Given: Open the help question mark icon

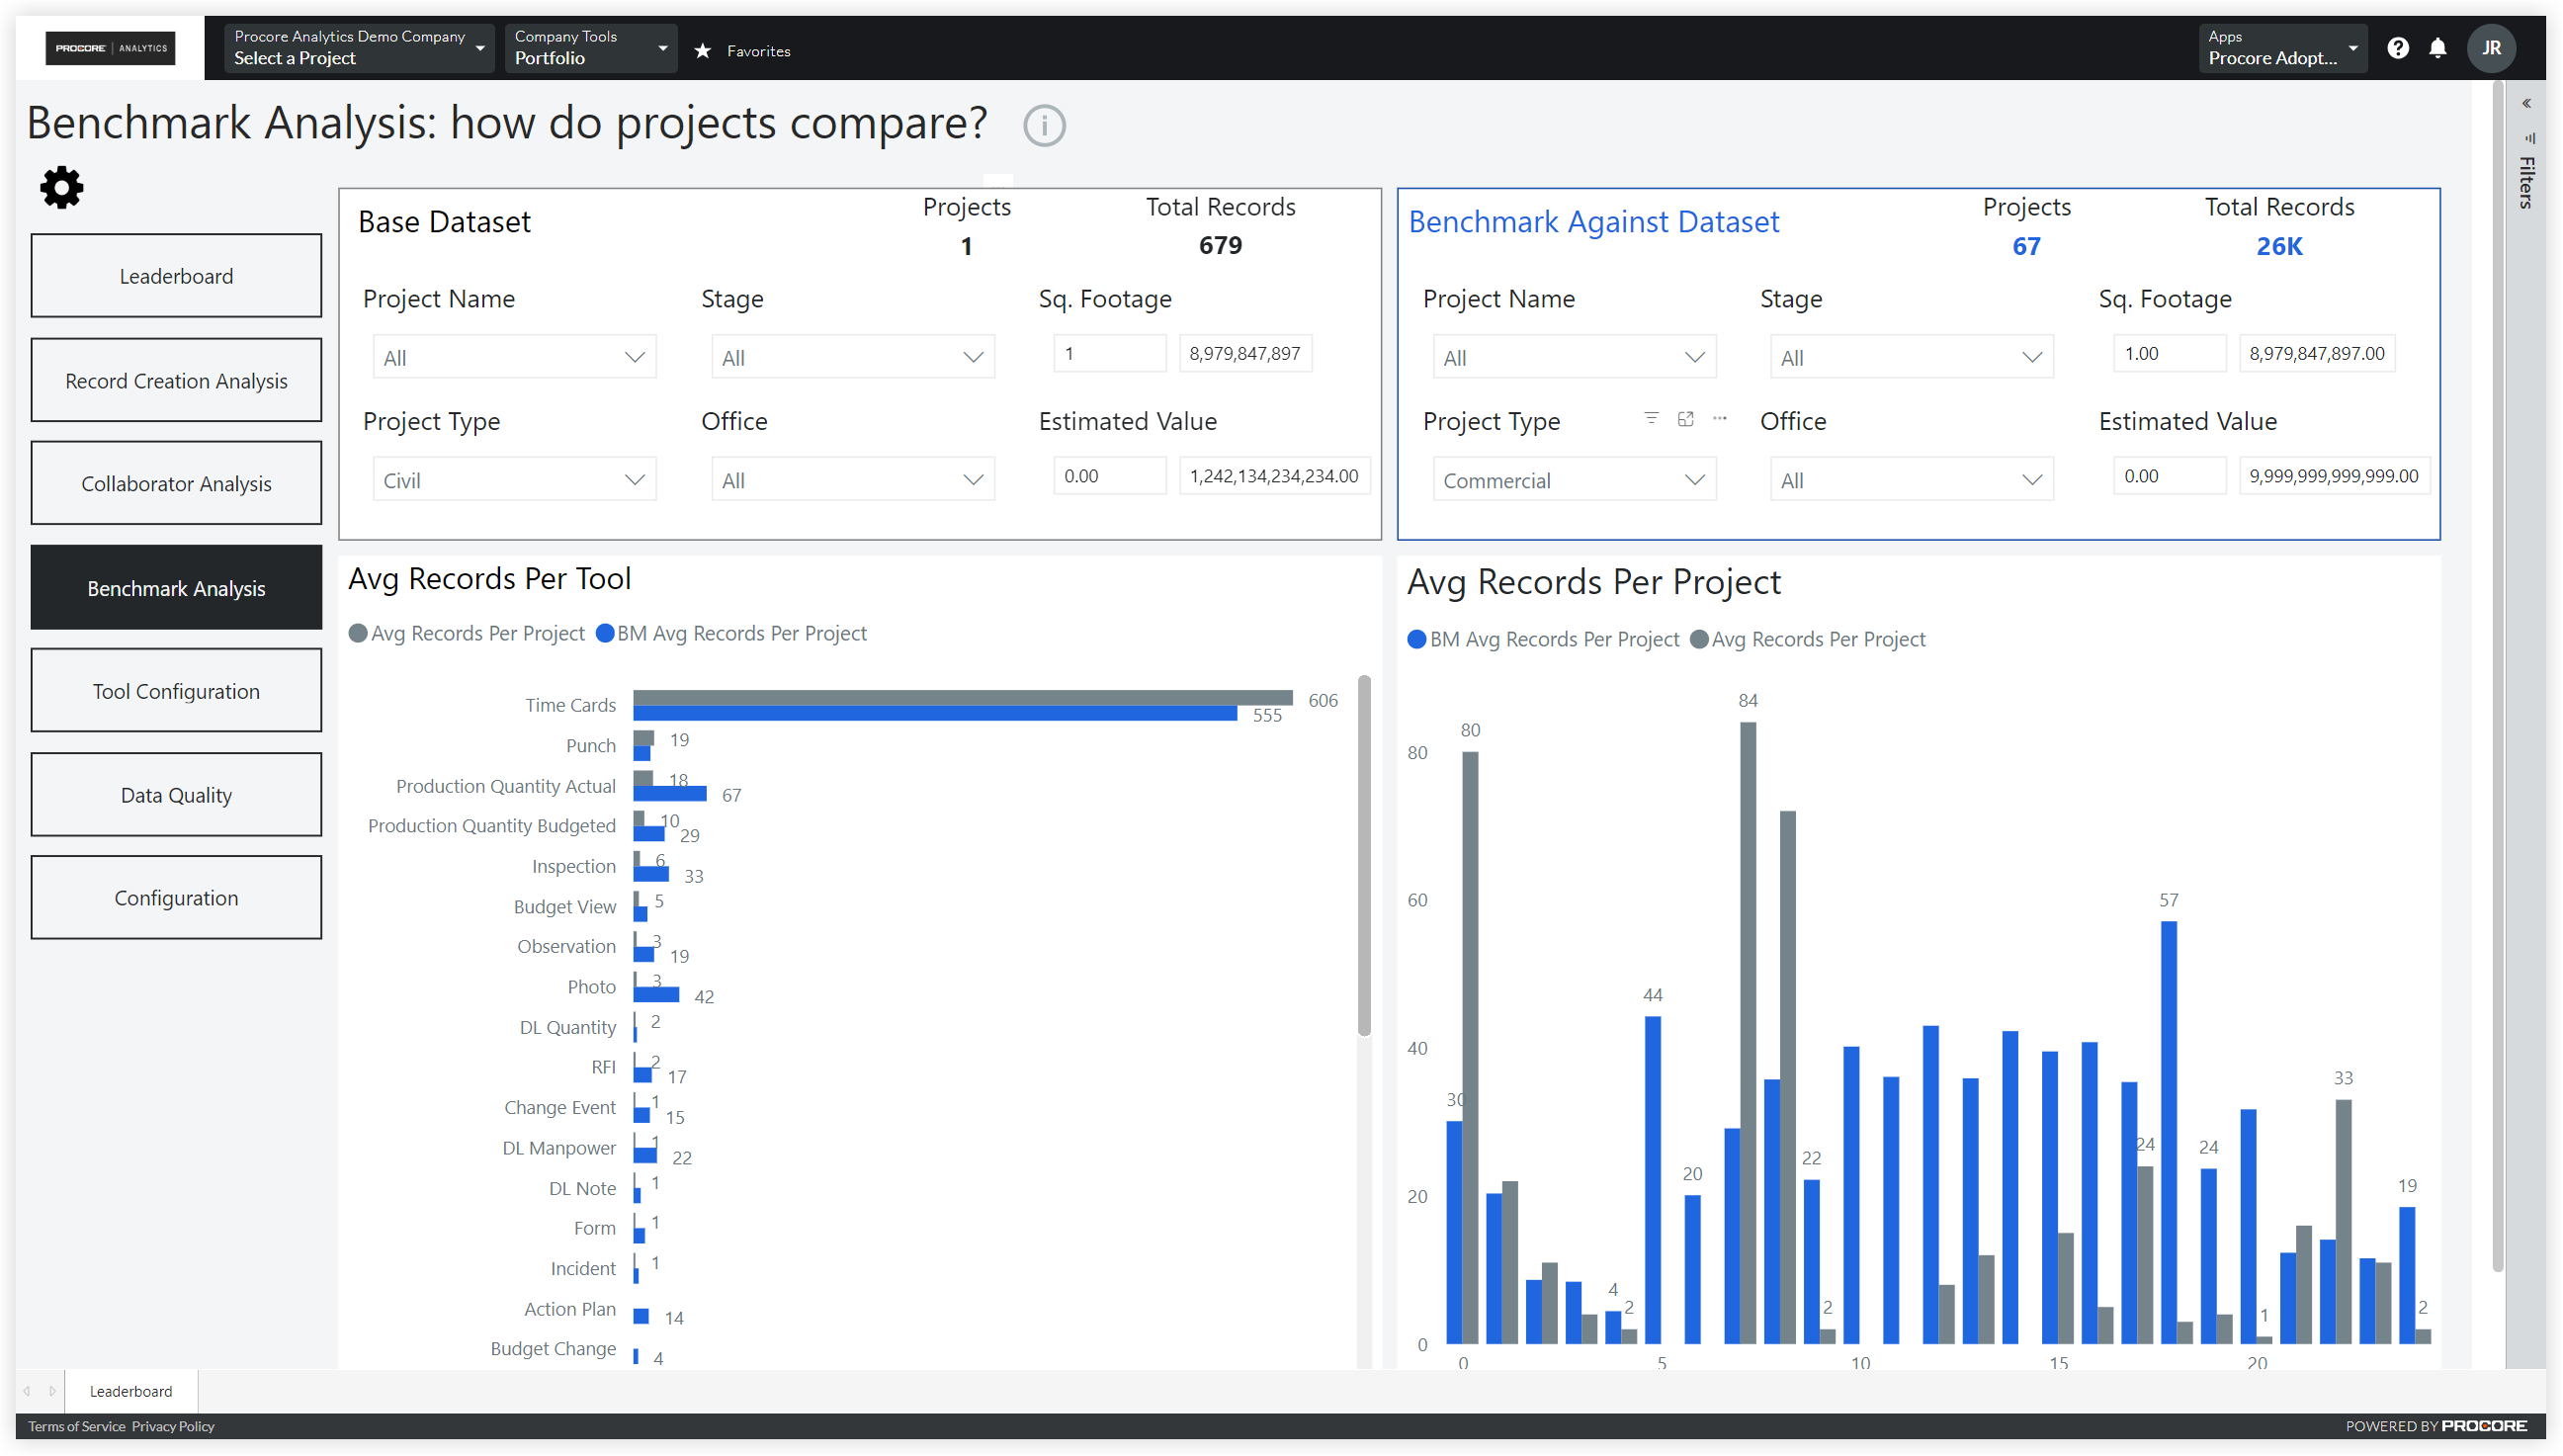Looking at the screenshot, I should [2398, 48].
